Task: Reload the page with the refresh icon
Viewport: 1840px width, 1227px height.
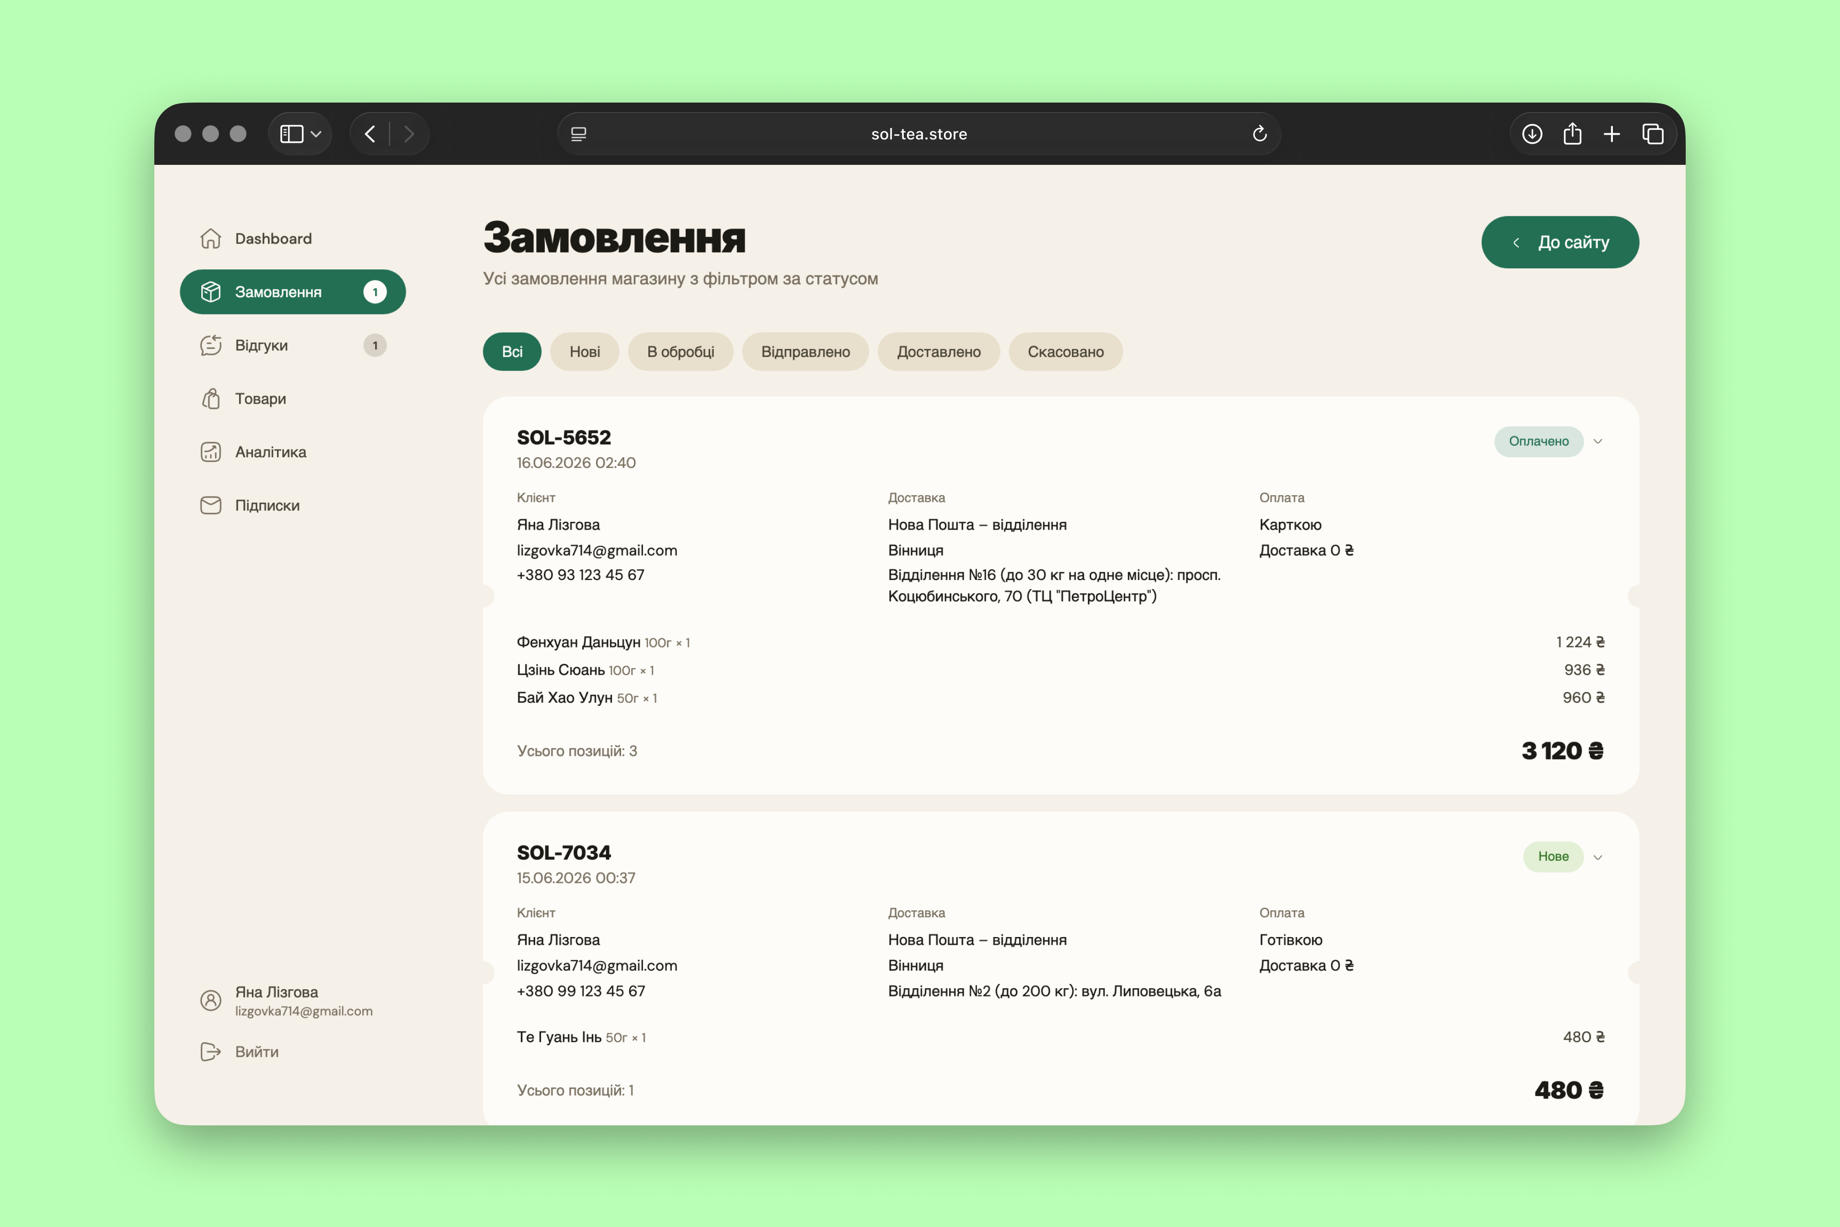Action: pos(1260,134)
